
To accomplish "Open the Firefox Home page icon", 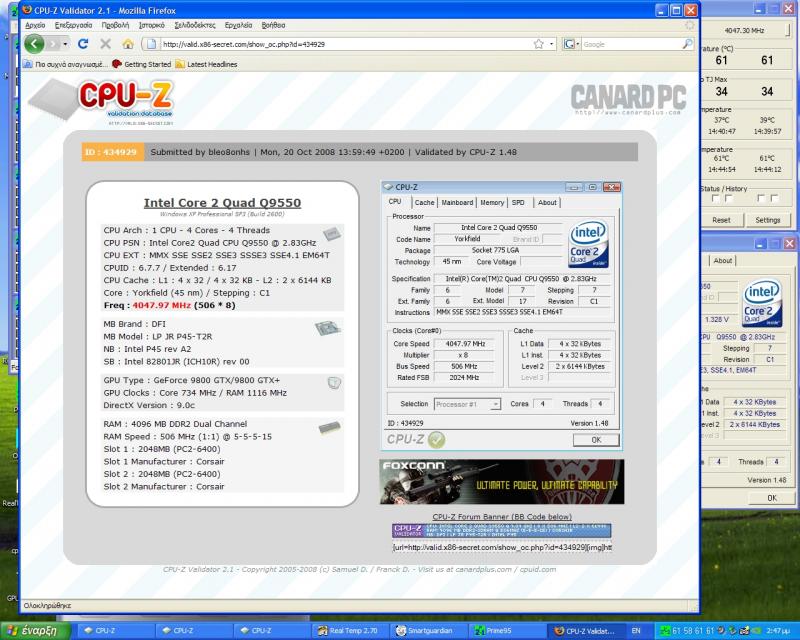I will [x=128, y=44].
